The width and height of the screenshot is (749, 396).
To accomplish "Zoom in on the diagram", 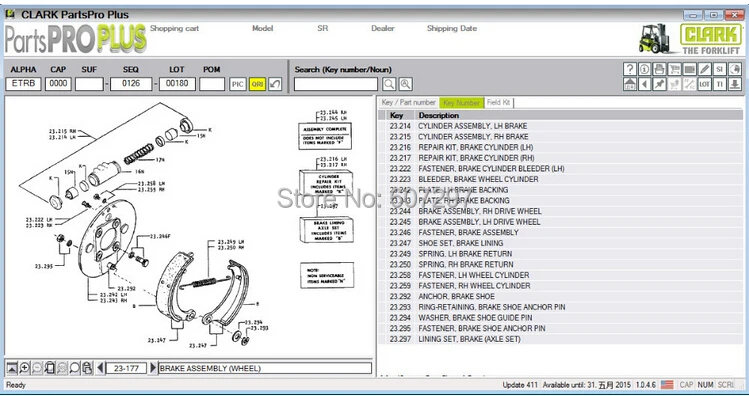I will [x=24, y=368].
